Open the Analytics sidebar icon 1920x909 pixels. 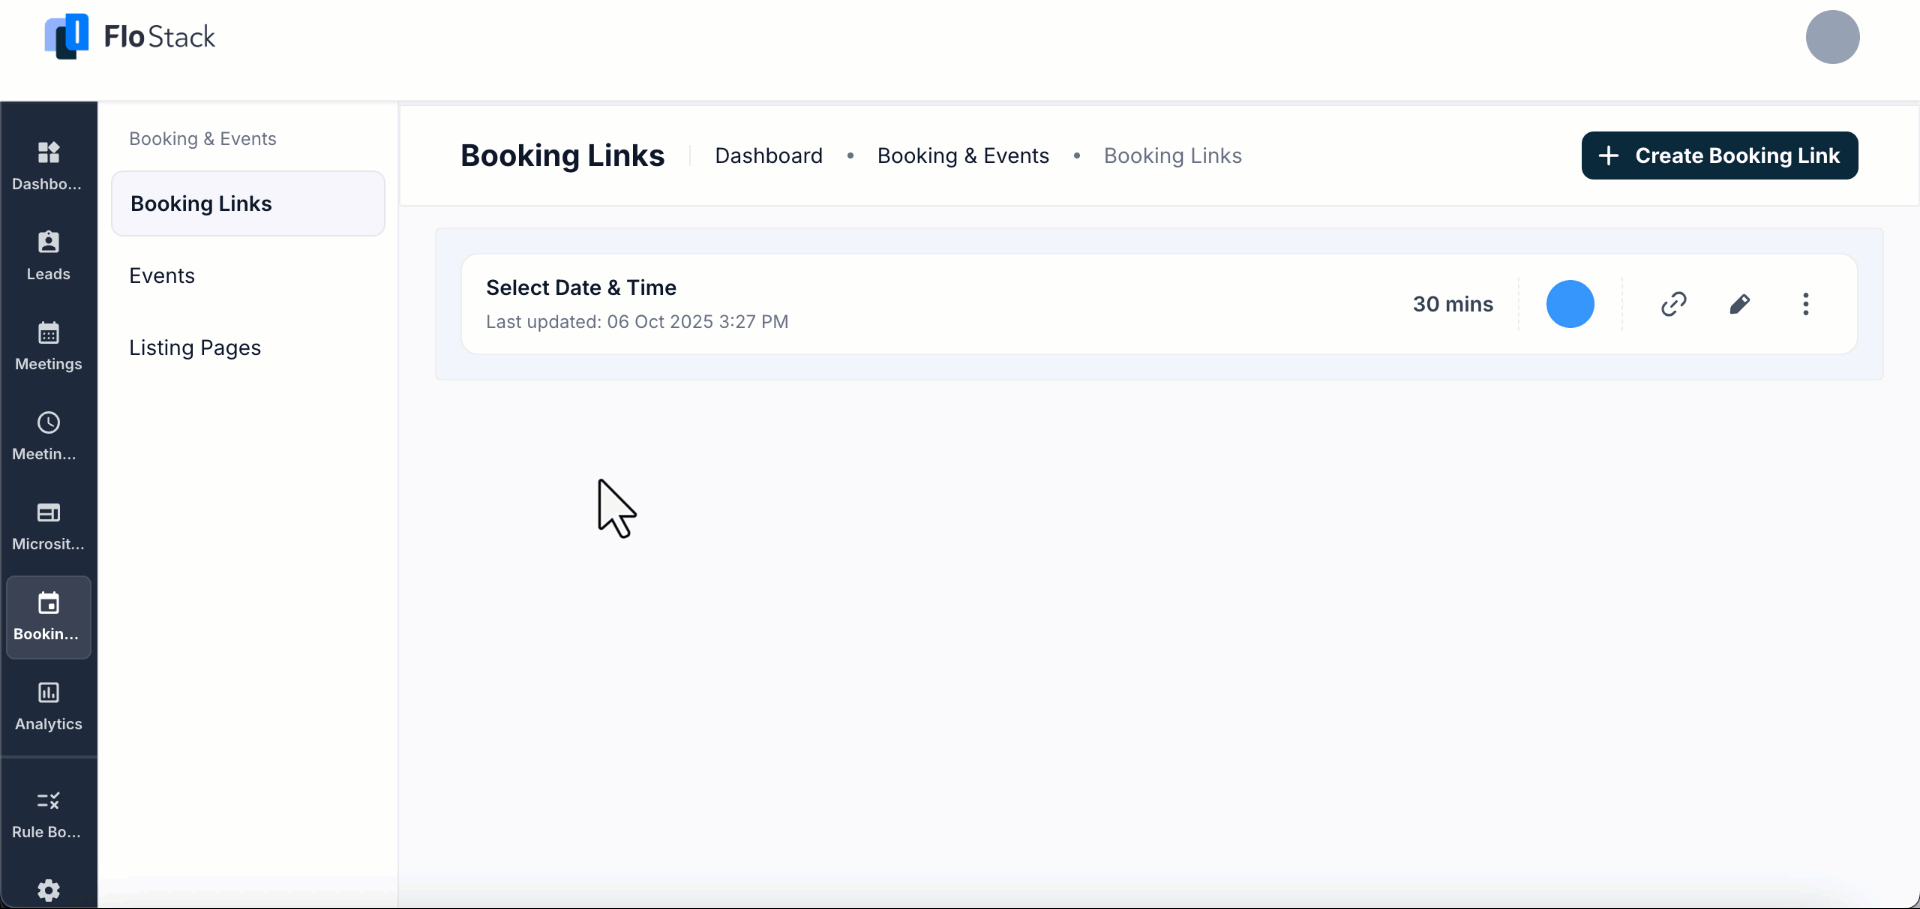tap(48, 705)
